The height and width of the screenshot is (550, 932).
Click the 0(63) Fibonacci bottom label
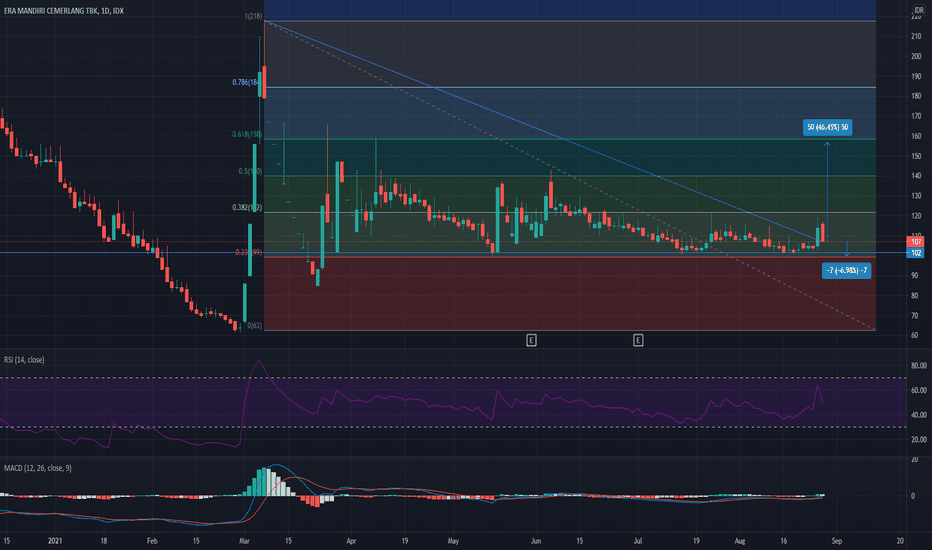tap(254, 326)
